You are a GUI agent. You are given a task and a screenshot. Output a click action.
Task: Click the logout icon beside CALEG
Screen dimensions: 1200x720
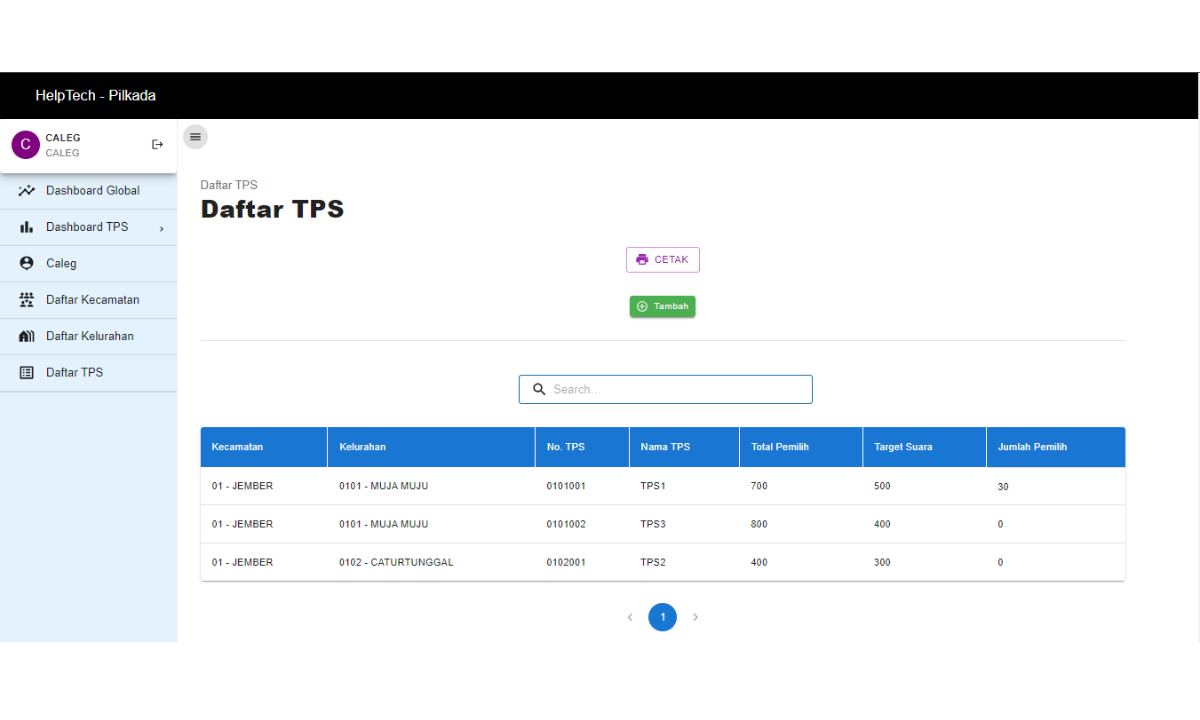(x=157, y=145)
